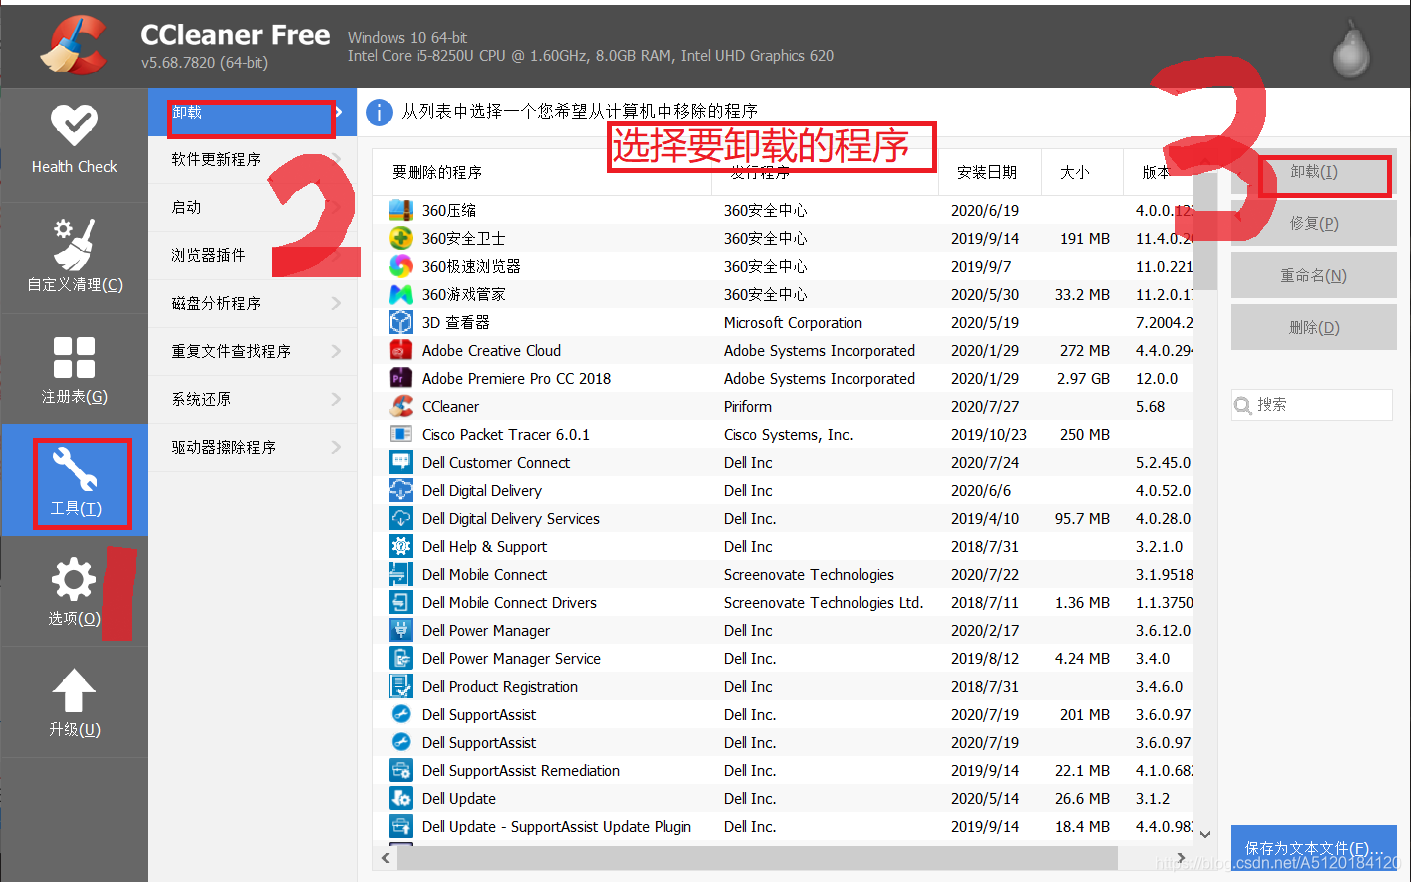Select the Adobe Premiere Pro icon
This screenshot has width=1411, height=882.
(x=401, y=378)
